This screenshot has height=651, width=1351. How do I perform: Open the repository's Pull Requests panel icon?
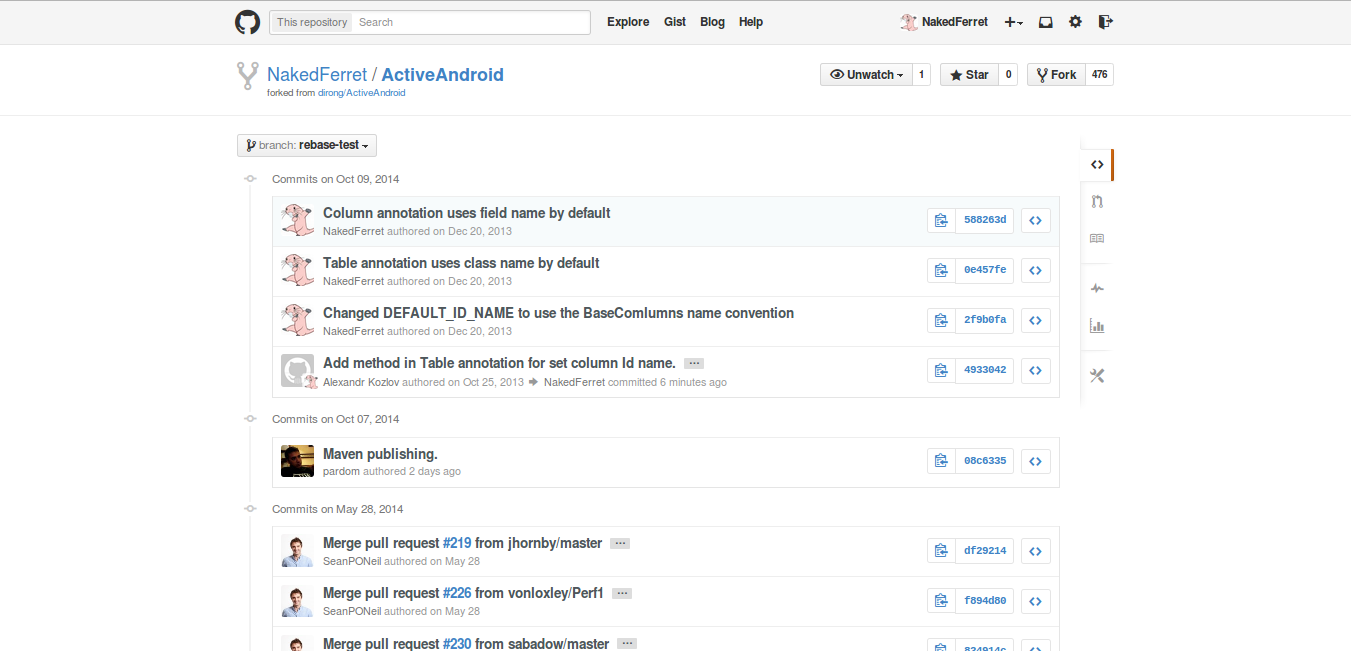click(x=1097, y=201)
